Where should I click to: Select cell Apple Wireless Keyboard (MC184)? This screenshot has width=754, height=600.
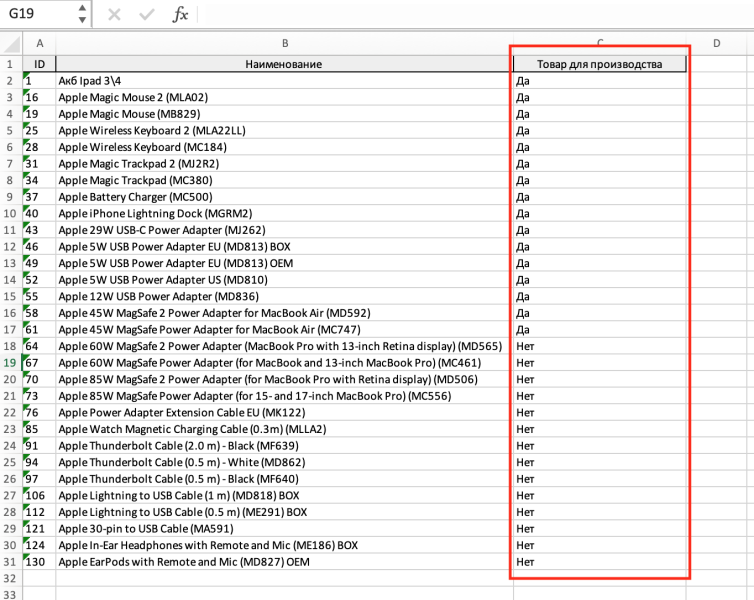coord(285,147)
